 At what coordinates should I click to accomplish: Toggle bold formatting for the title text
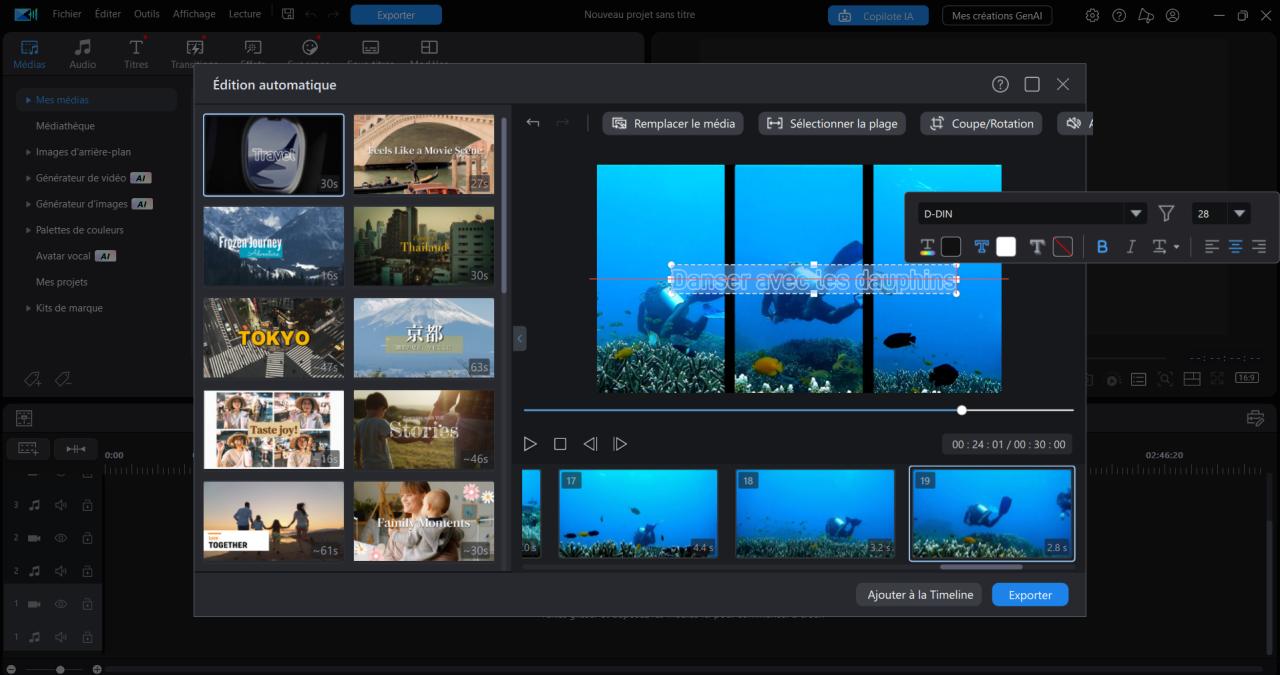point(1102,246)
